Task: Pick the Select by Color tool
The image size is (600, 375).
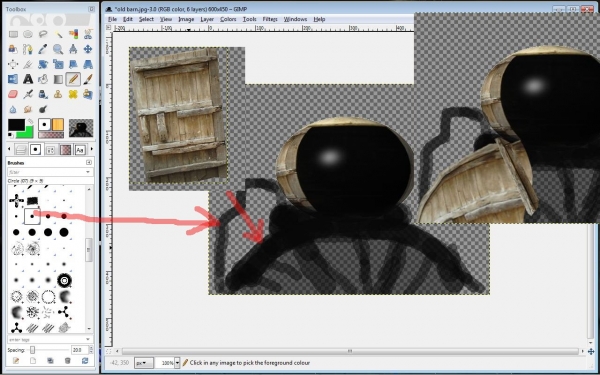Action: (73, 34)
